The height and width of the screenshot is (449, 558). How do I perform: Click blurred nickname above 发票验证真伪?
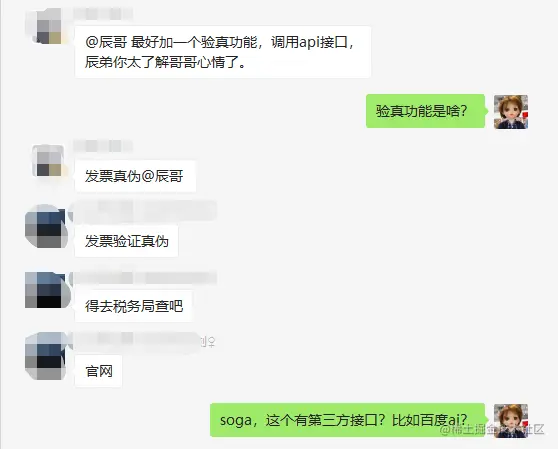pyautogui.click(x=143, y=211)
